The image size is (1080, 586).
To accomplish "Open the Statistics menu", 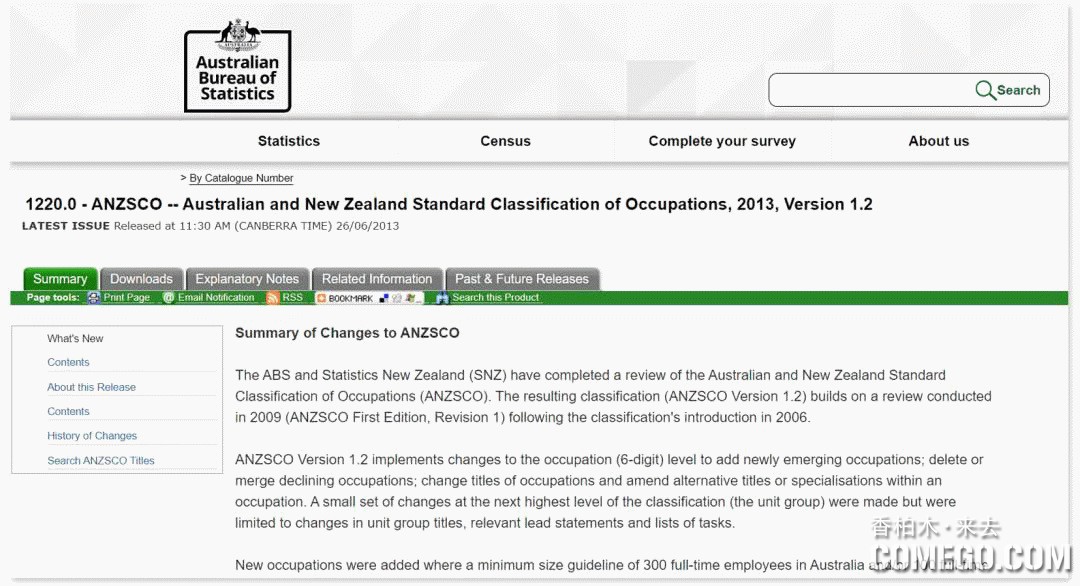I will (289, 141).
